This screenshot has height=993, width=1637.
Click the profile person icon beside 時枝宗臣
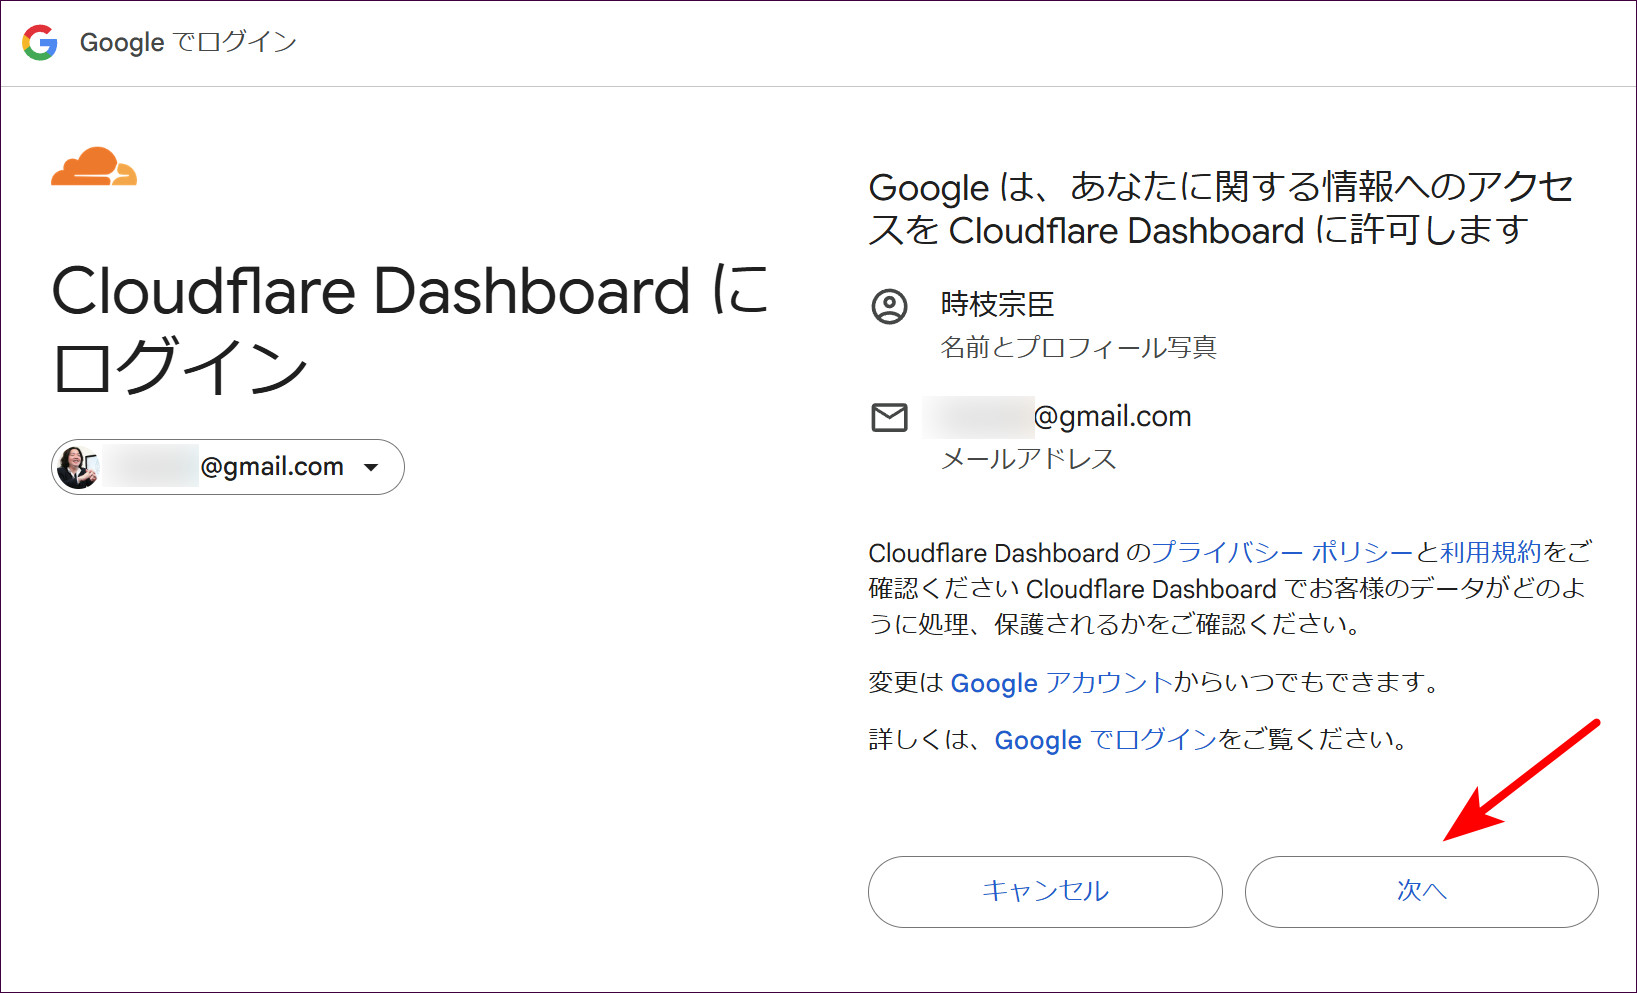click(x=889, y=306)
